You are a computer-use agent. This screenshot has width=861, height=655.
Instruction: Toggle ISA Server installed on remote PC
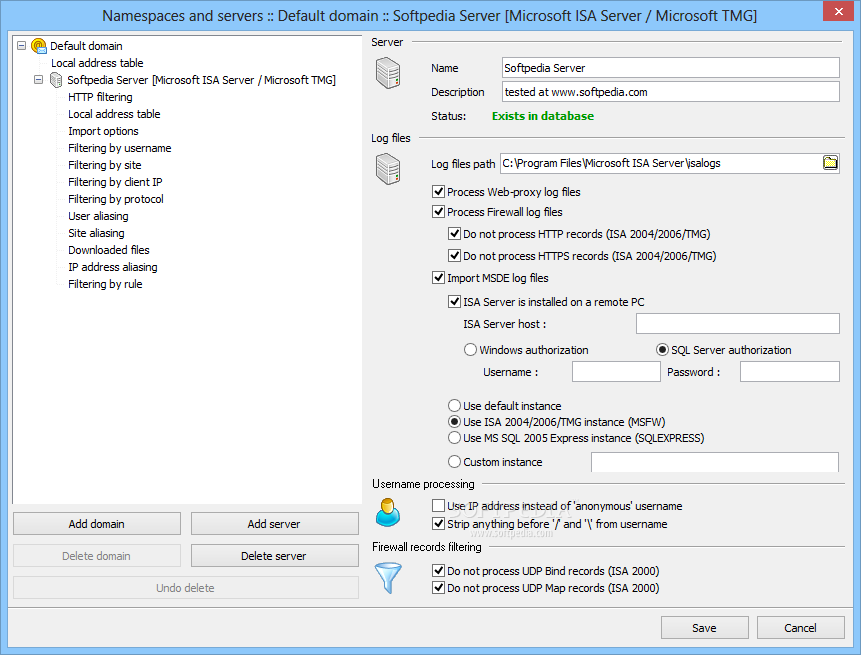pos(454,301)
